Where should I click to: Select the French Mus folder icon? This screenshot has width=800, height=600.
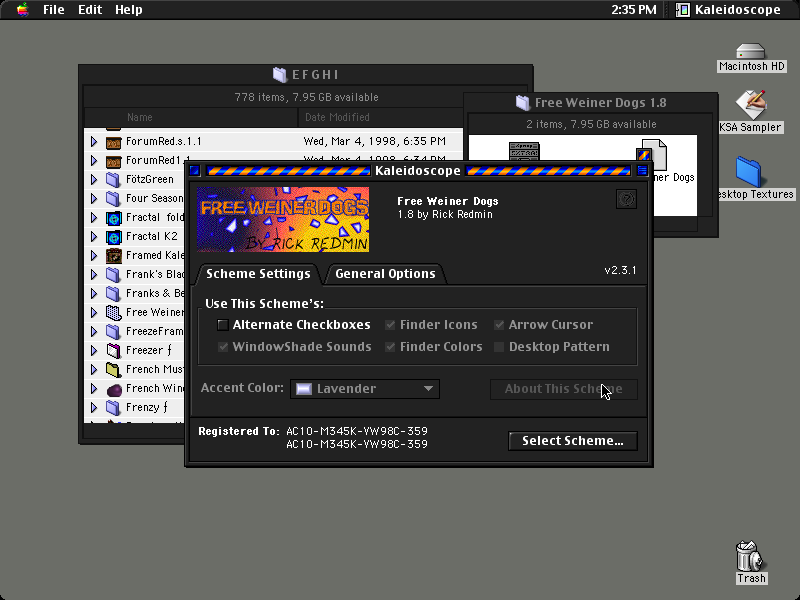pos(113,369)
